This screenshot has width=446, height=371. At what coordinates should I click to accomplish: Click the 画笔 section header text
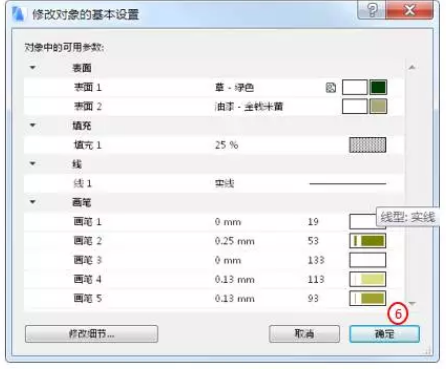pos(82,202)
